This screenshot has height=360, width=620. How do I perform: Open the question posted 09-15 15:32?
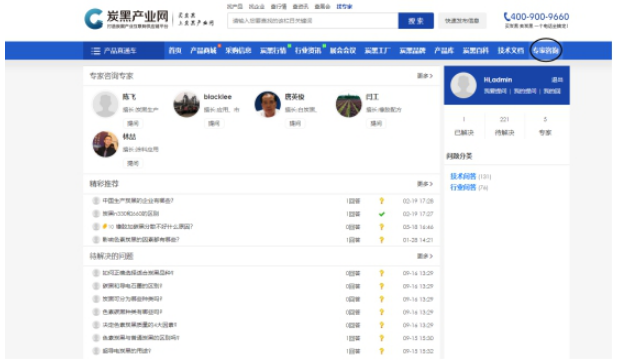tap(127, 351)
